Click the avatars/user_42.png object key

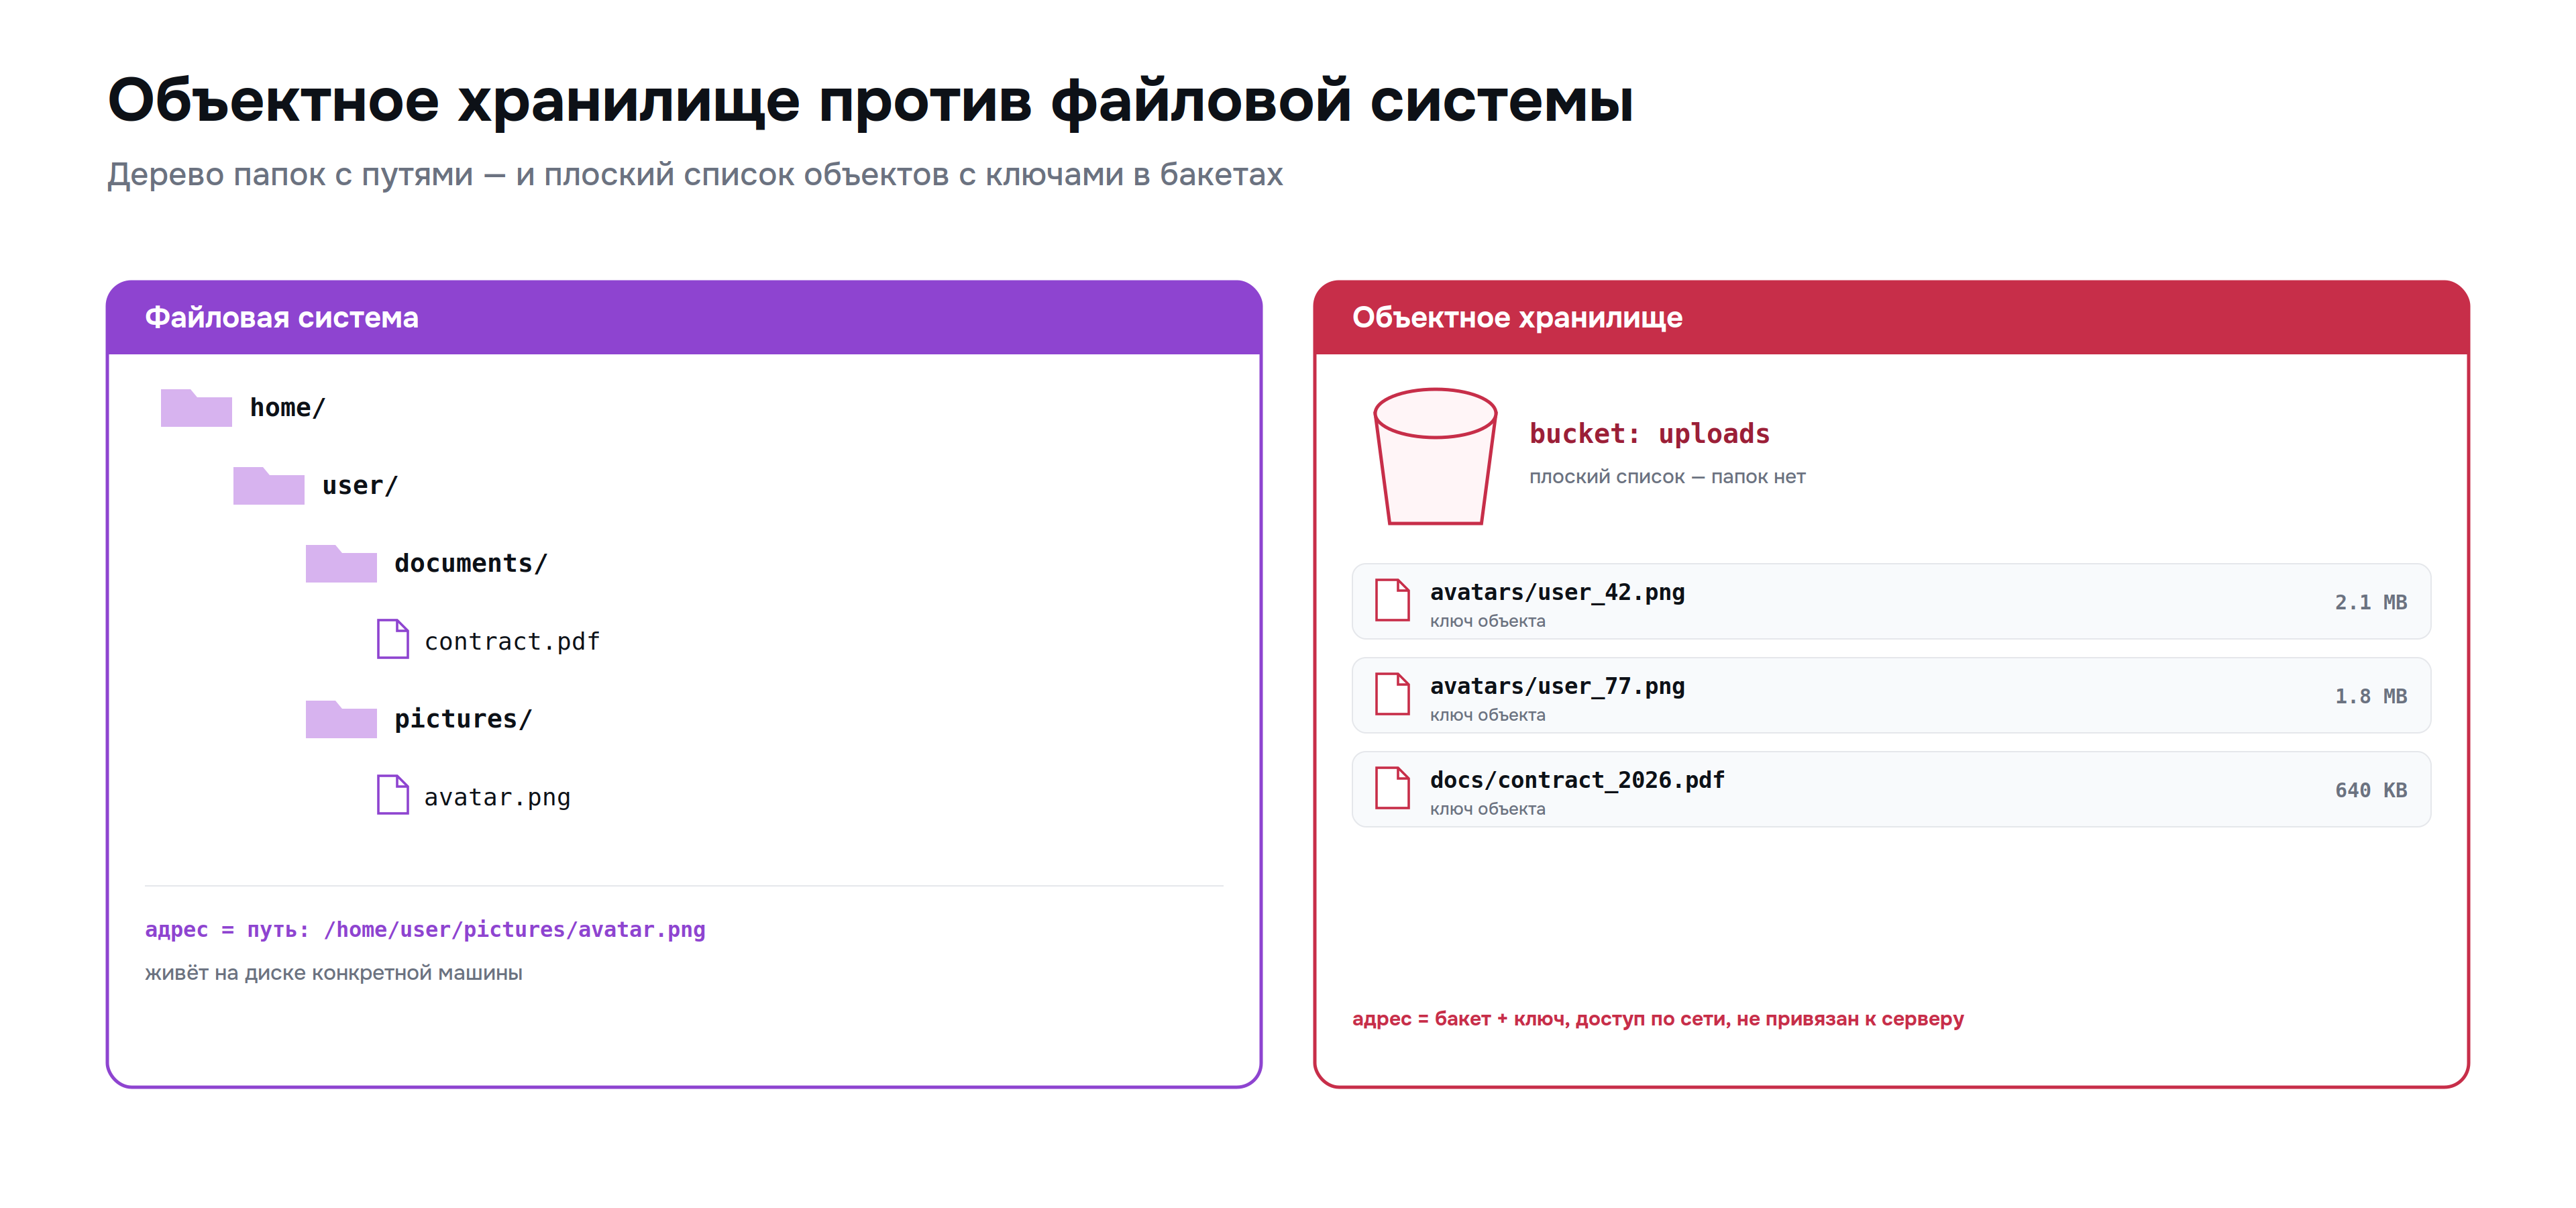[1557, 592]
